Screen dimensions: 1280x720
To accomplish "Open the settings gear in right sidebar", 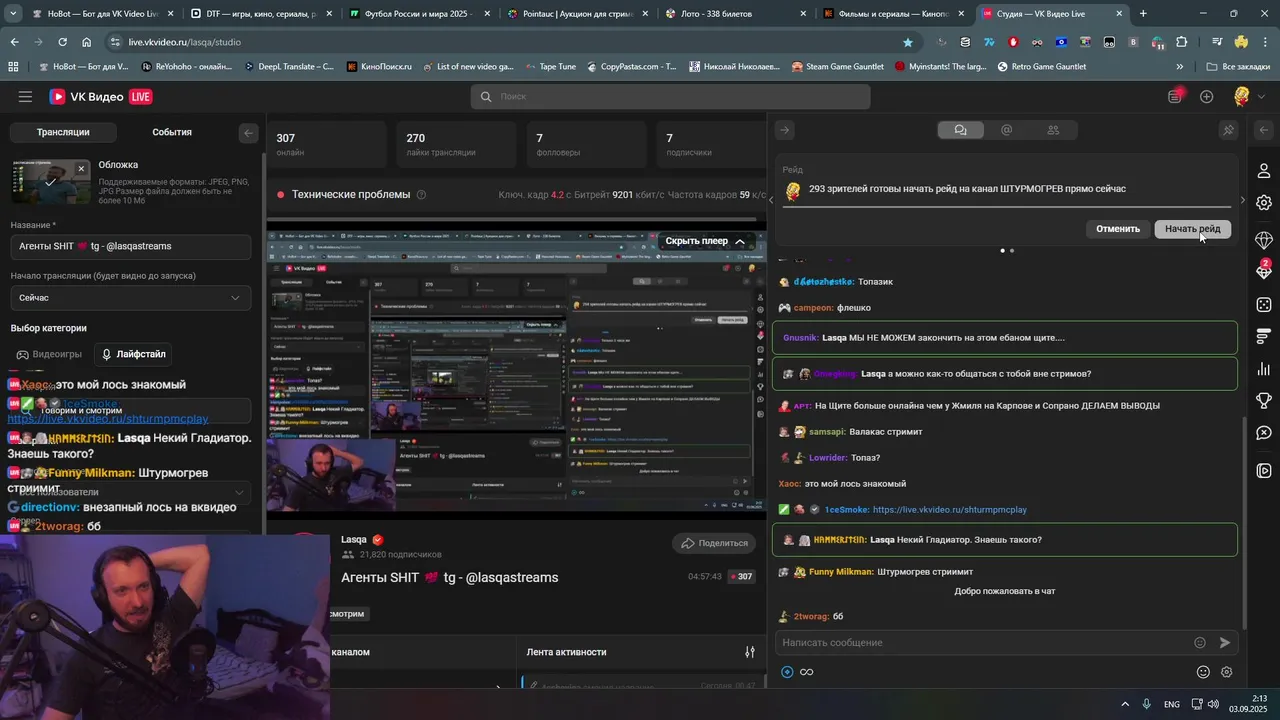I will pos(1264,203).
